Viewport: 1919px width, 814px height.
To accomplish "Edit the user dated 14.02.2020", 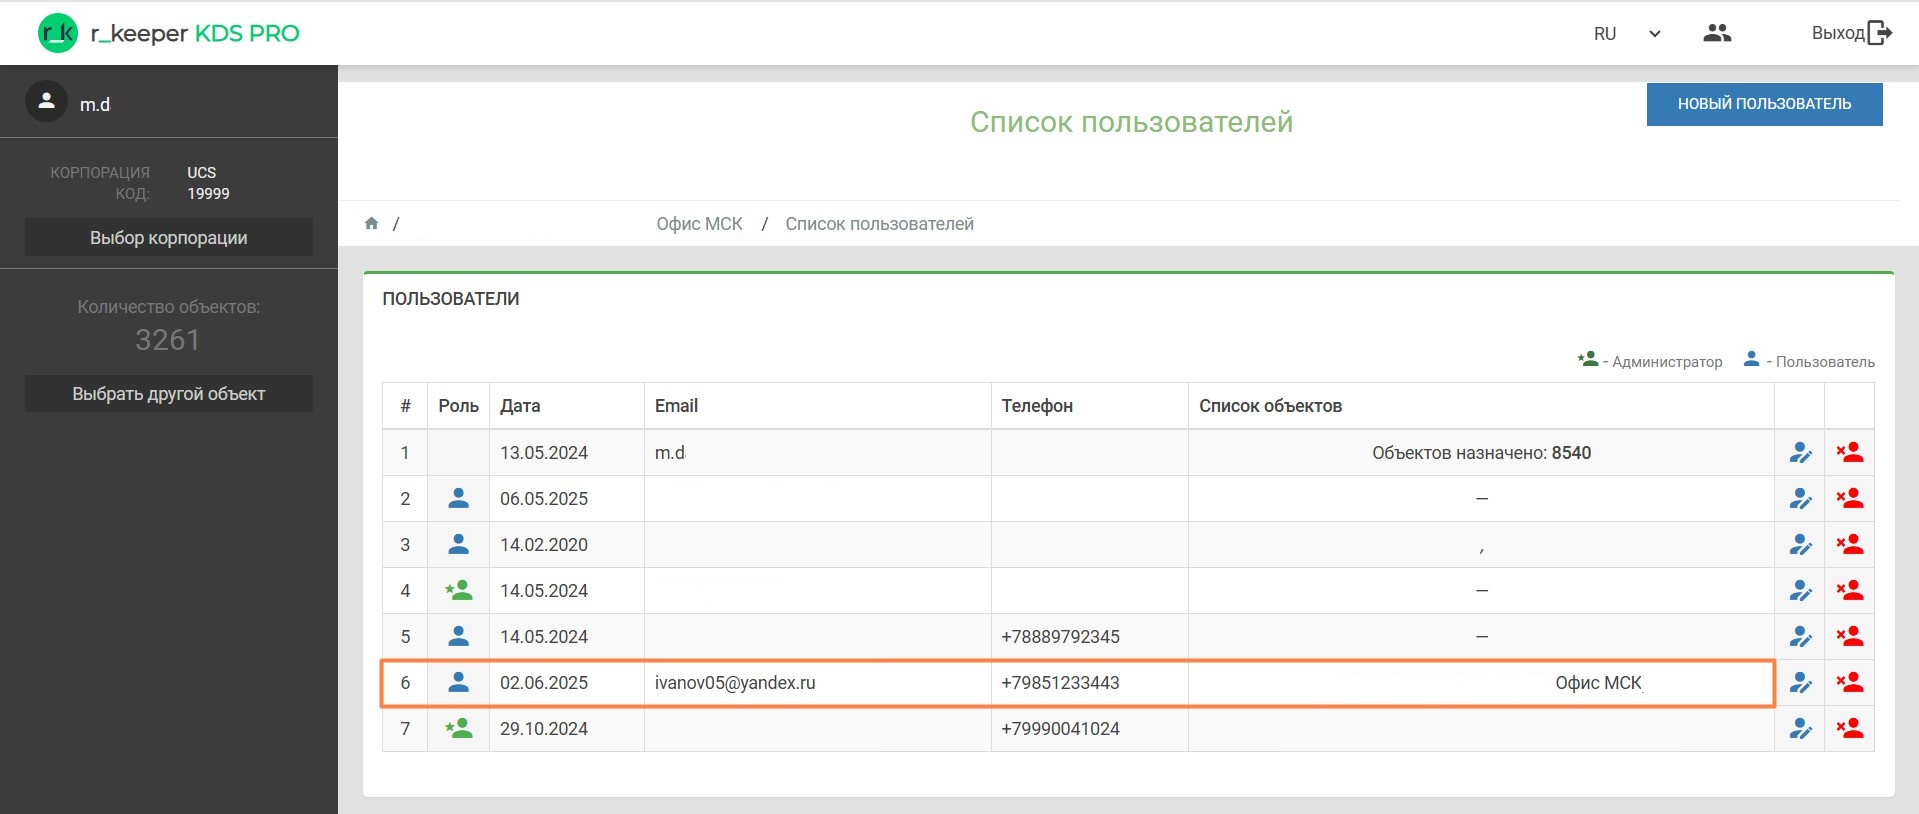I will [x=1799, y=545].
